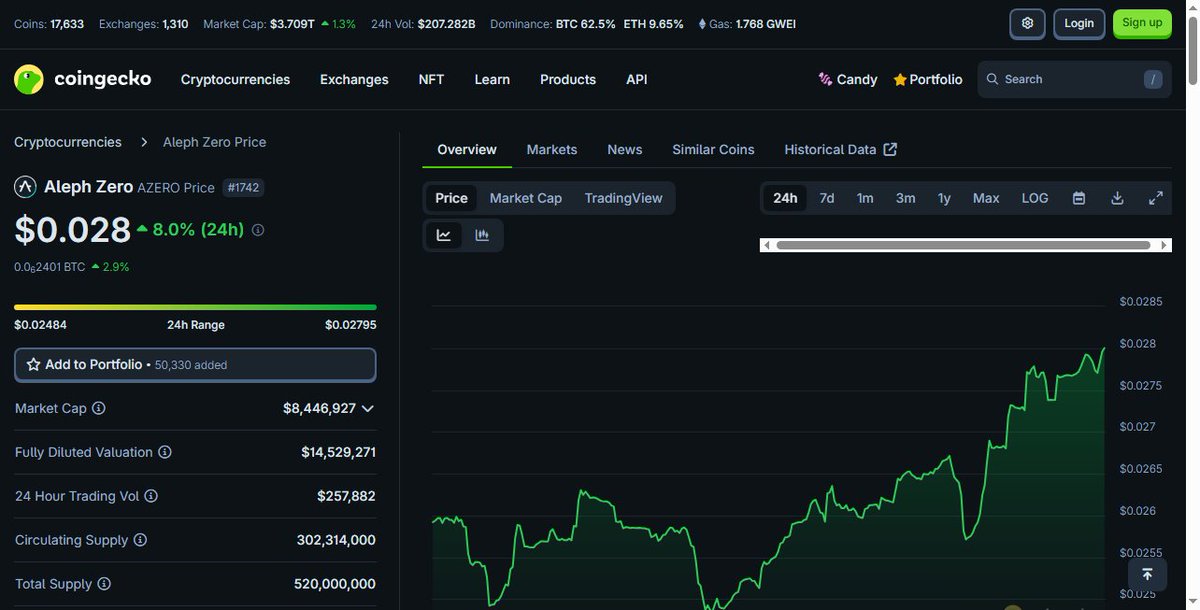Screen dimensions: 1200x610
Task: Go to Cryptocurrencies breadcrumb link
Action: [68, 142]
